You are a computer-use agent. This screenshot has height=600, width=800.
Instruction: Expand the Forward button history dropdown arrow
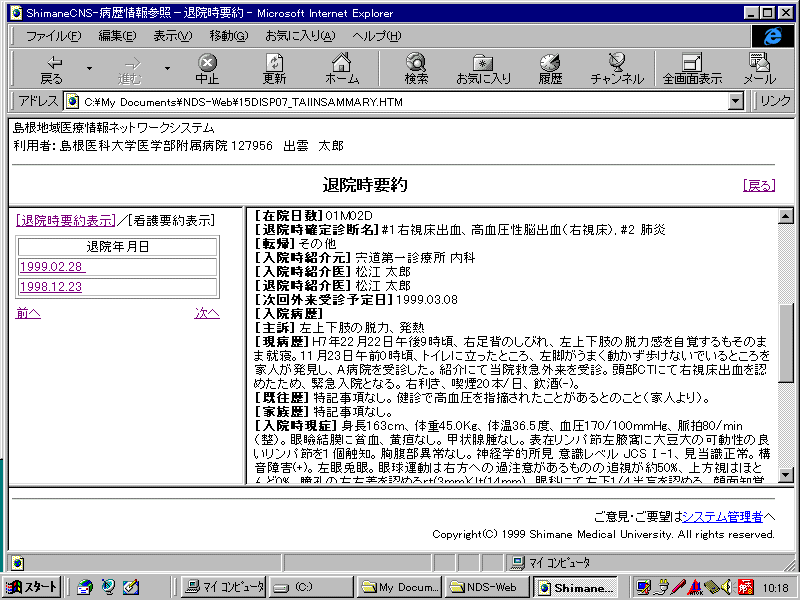(167, 69)
